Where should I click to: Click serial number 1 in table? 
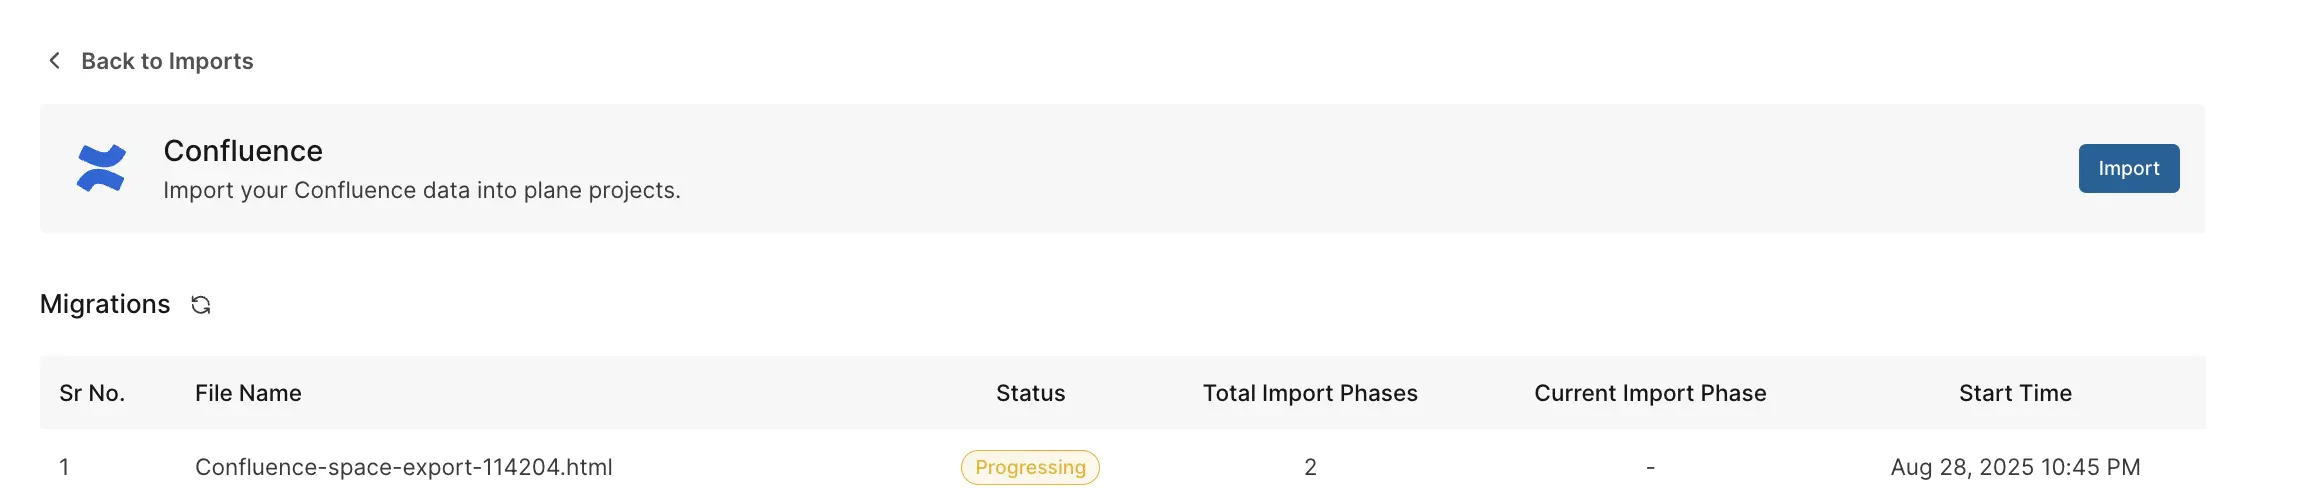pos(64,467)
